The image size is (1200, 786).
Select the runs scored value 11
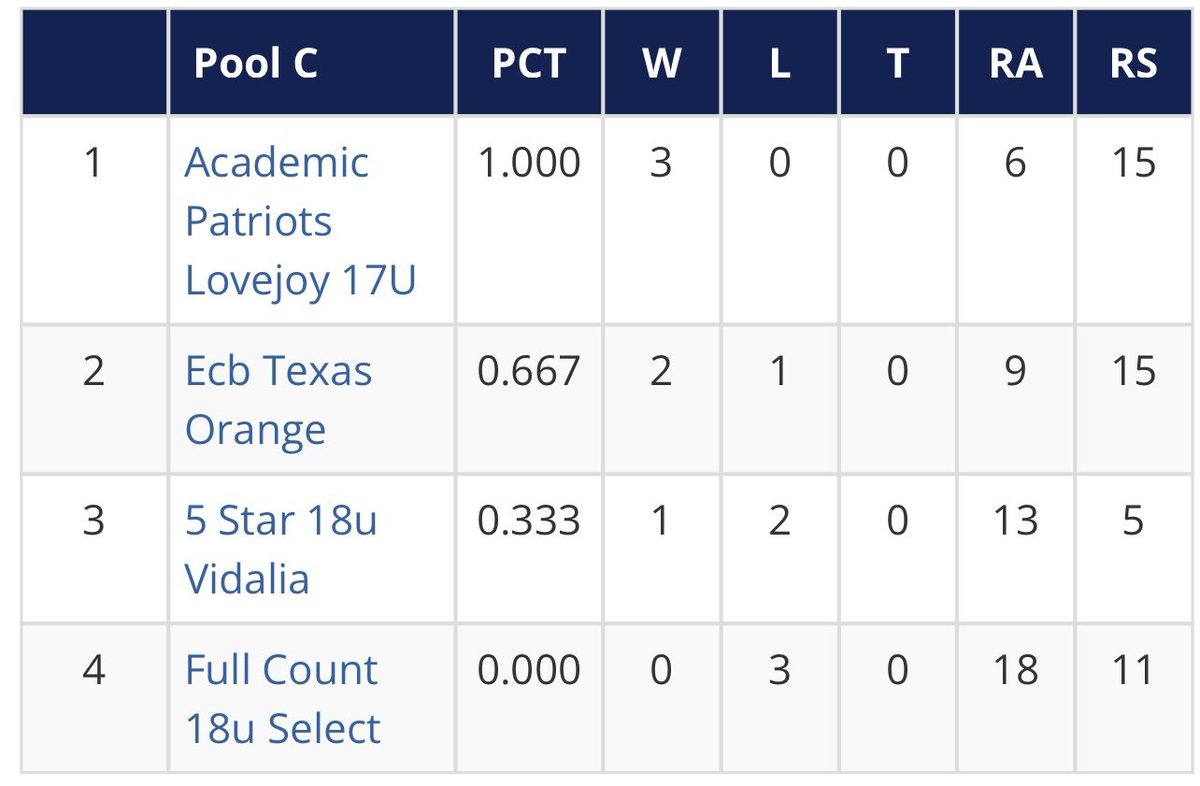coord(1133,669)
